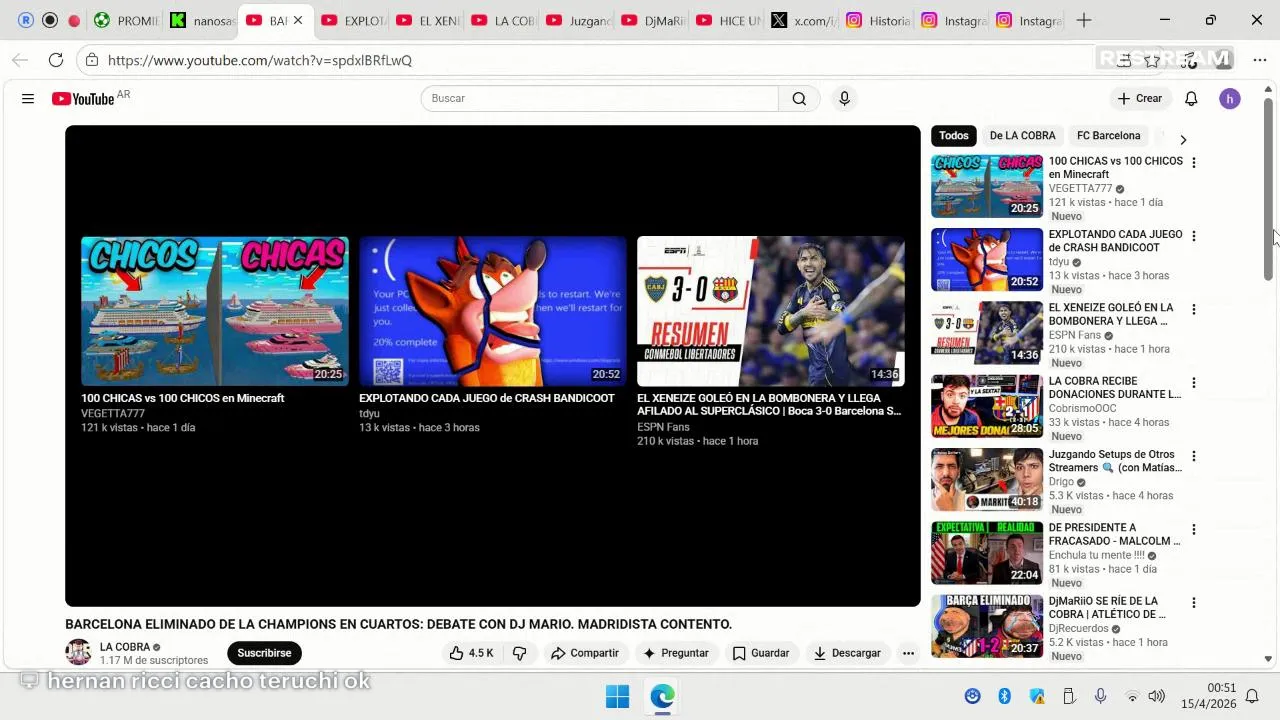Open YouTube notifications bell
Screen dimensions: 1280x720
point(1191,98)
